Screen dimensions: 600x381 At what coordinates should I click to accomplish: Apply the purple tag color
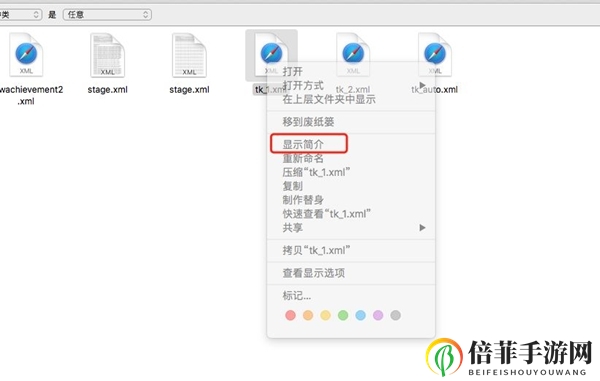[378, 315]
